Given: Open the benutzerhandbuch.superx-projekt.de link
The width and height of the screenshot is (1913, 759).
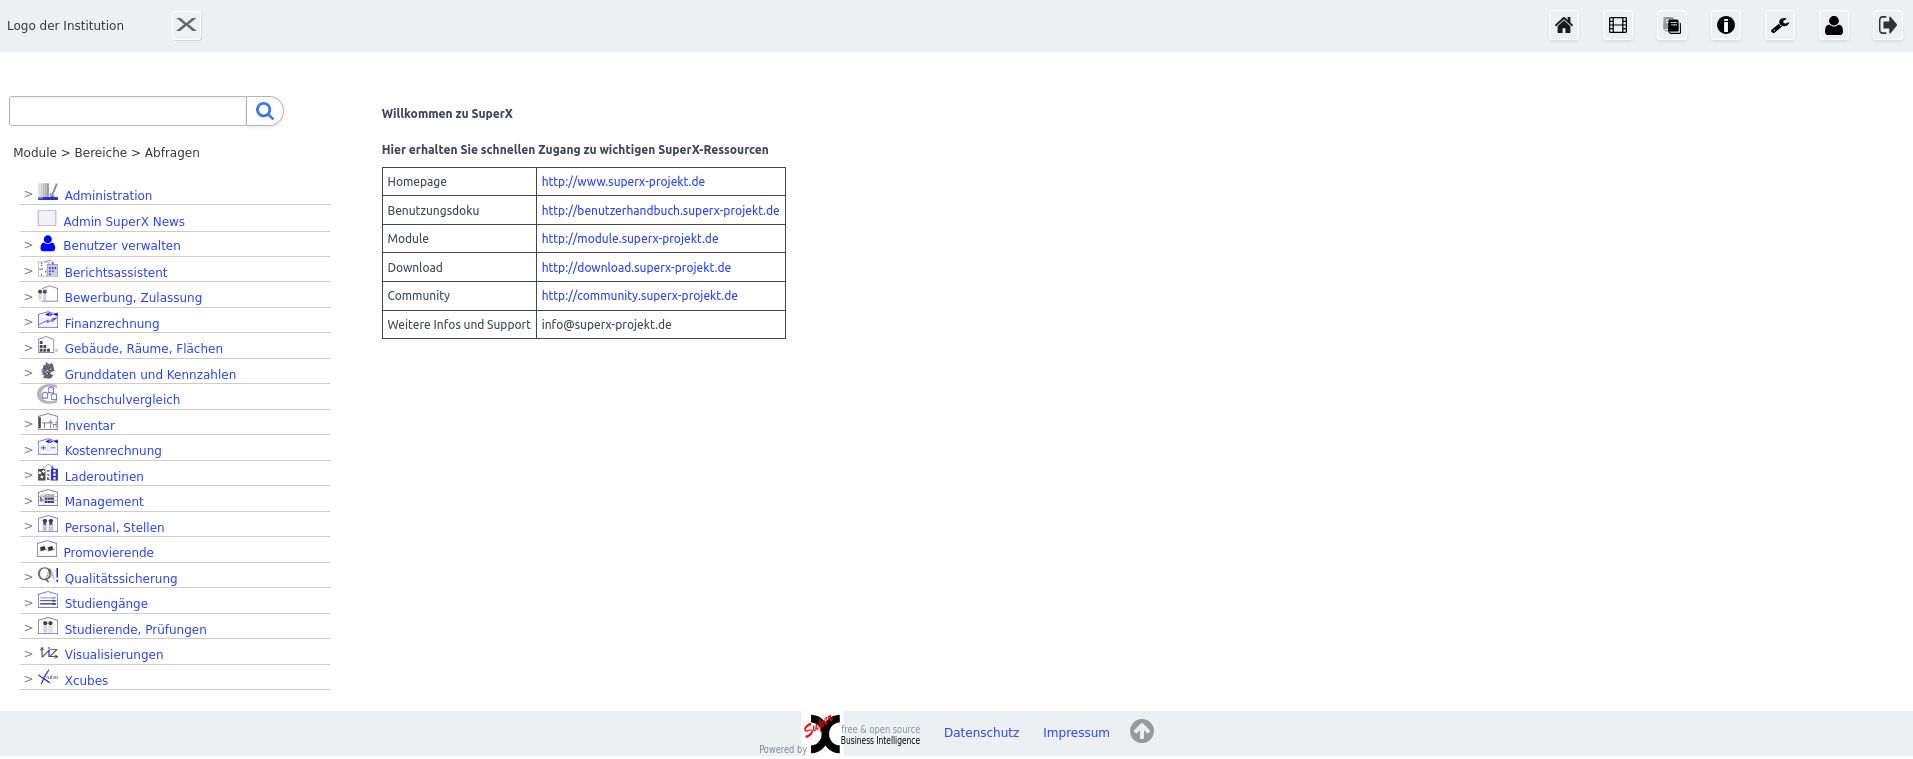Looking at the screenshot, I should tap(660, 211).
